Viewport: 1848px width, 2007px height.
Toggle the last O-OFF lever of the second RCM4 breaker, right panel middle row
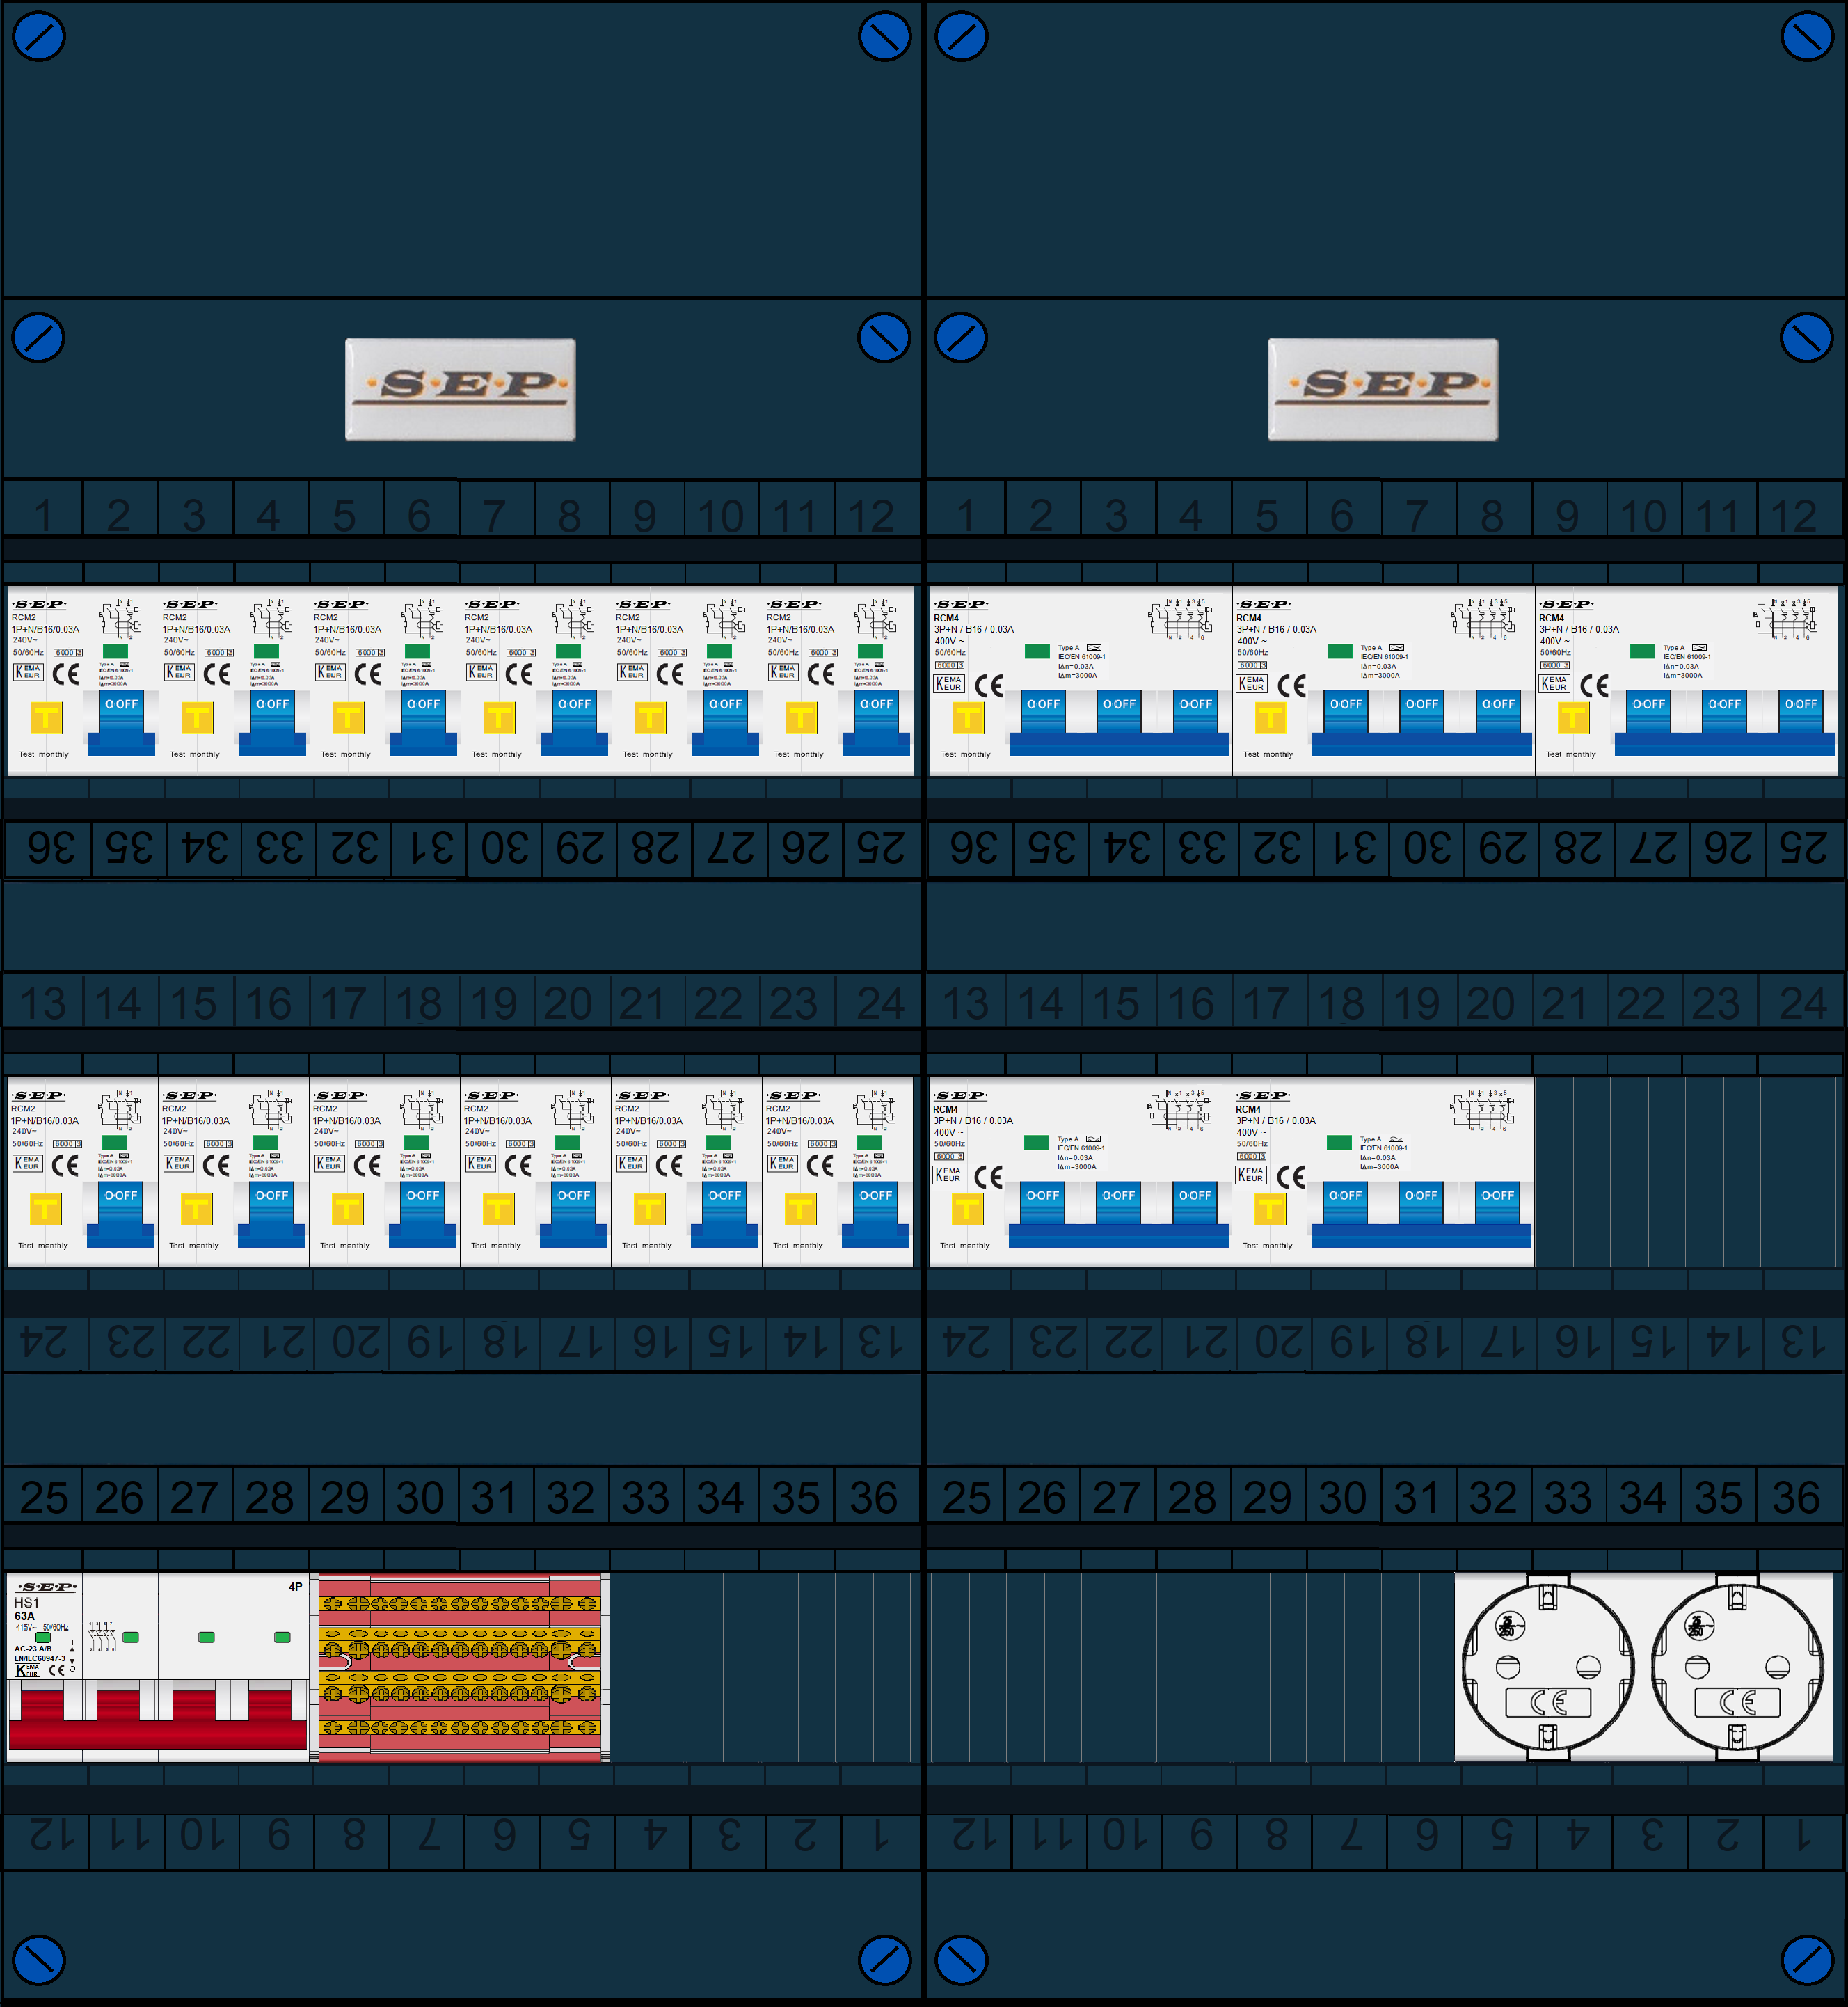(x=1497, y=1203)
